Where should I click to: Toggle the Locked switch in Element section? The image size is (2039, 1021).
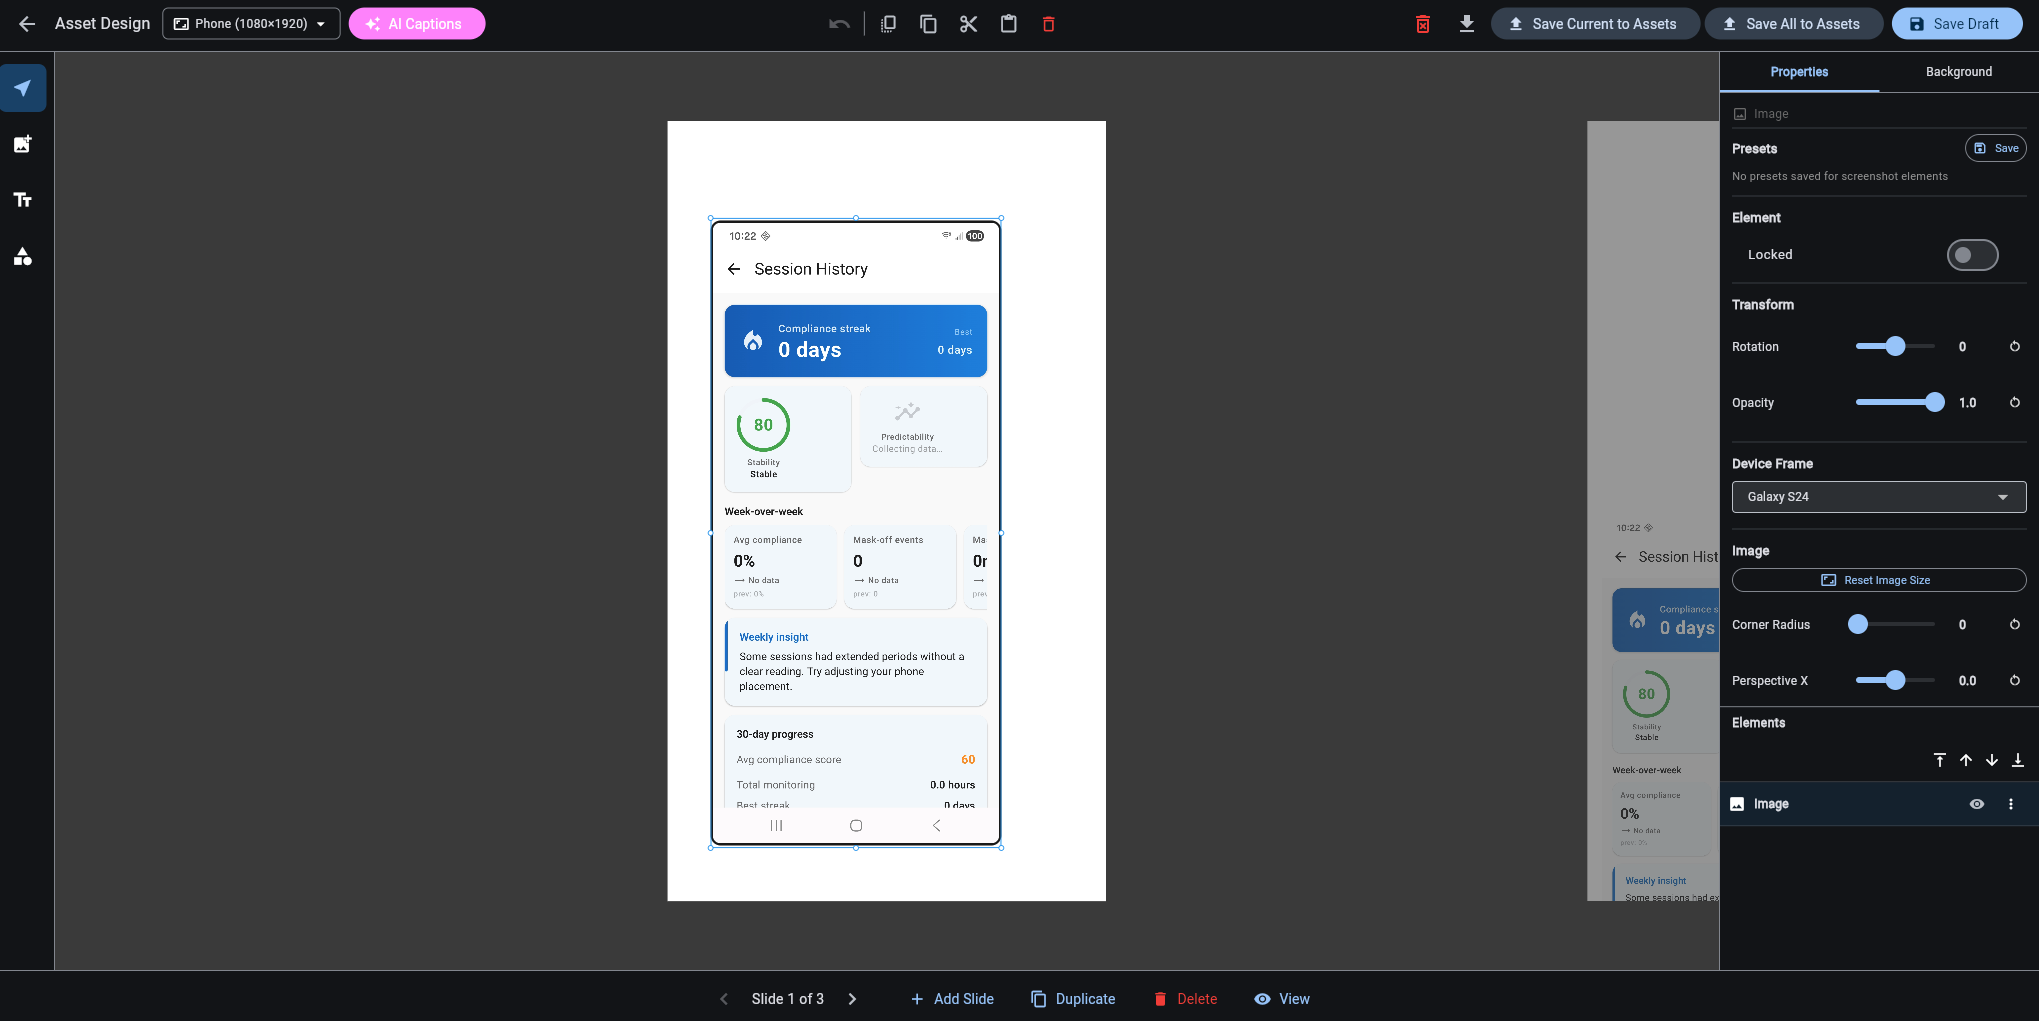[x=1972, y=255]
